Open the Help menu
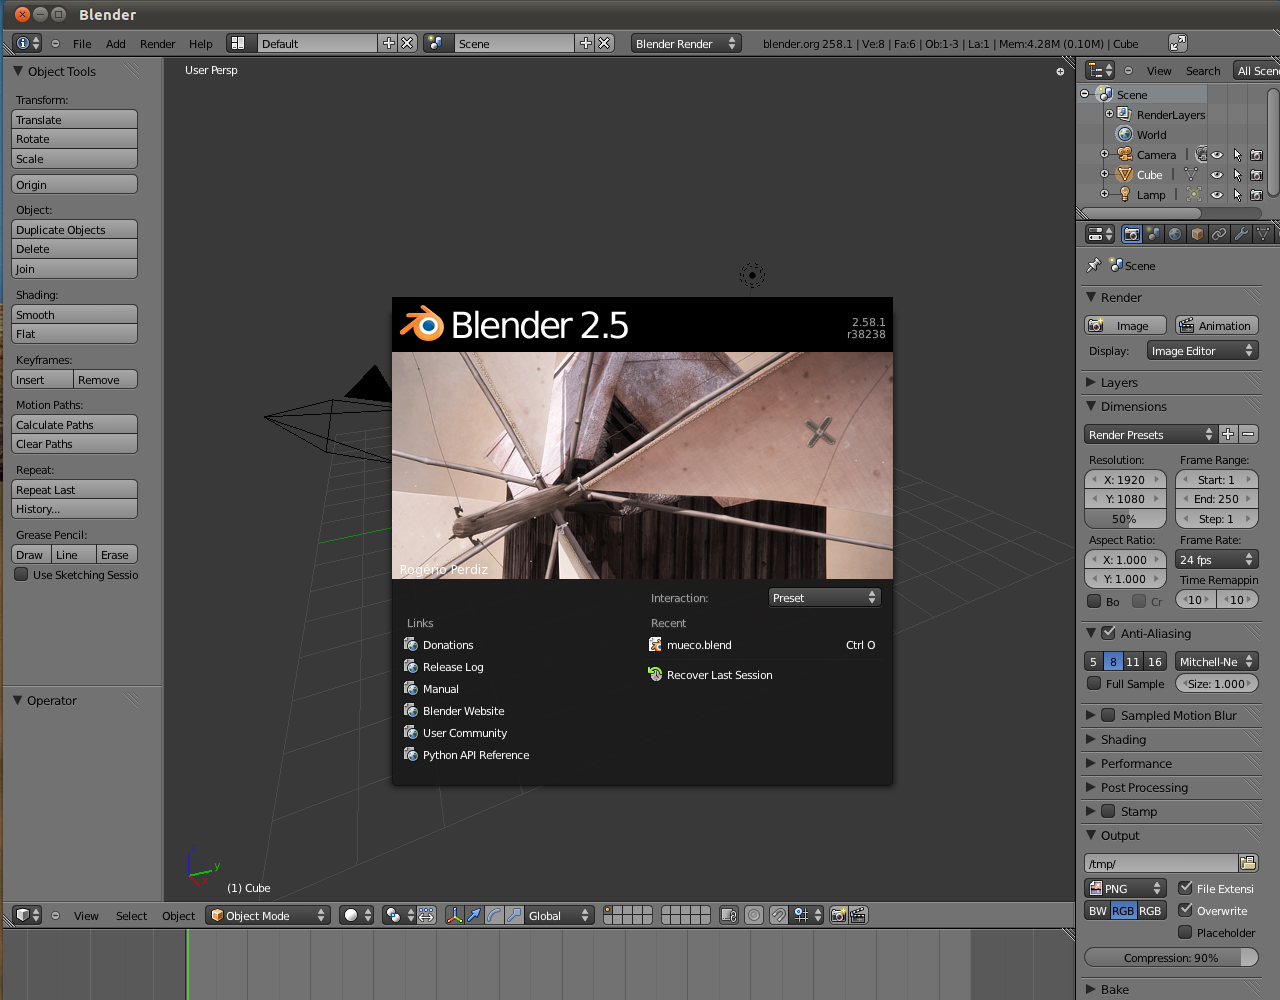This screenshot has width=1280, height=1000. pyautogui.click(x=201, y=43)
